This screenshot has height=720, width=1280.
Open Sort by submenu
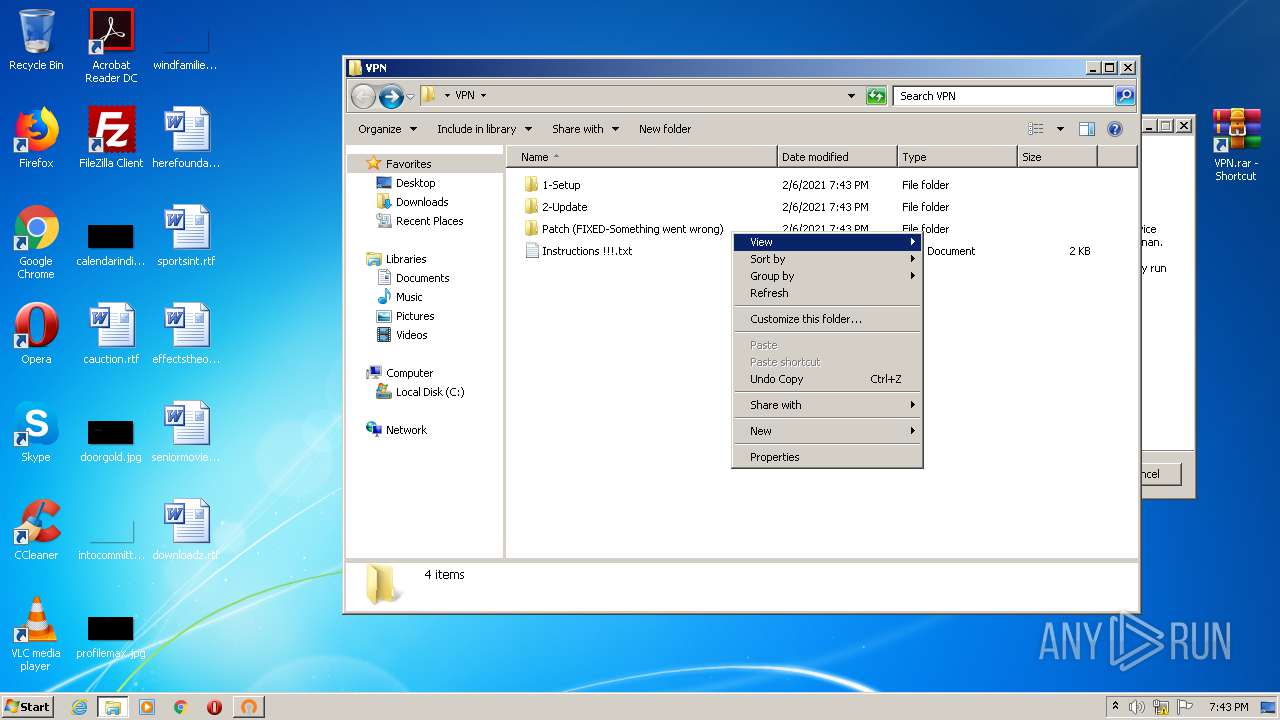[827, 259]
